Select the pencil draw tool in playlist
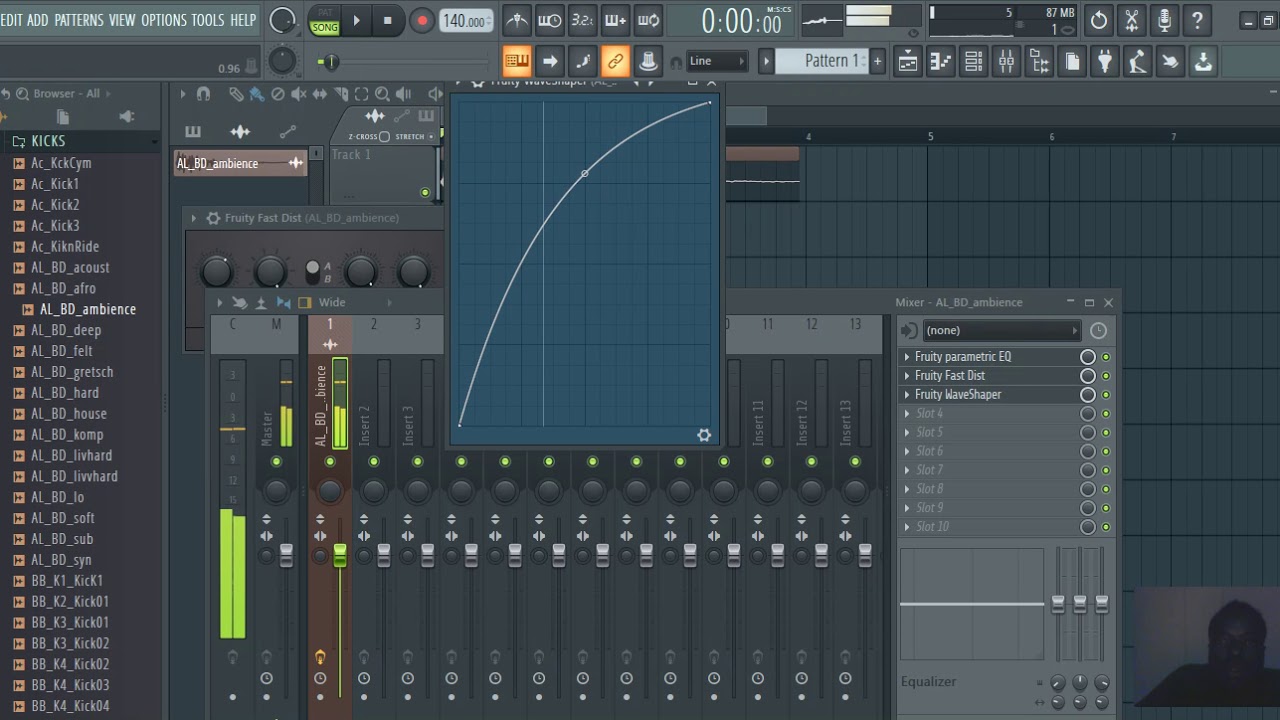This screenshot has height=720, width=1280. click(x=236, y=94)
